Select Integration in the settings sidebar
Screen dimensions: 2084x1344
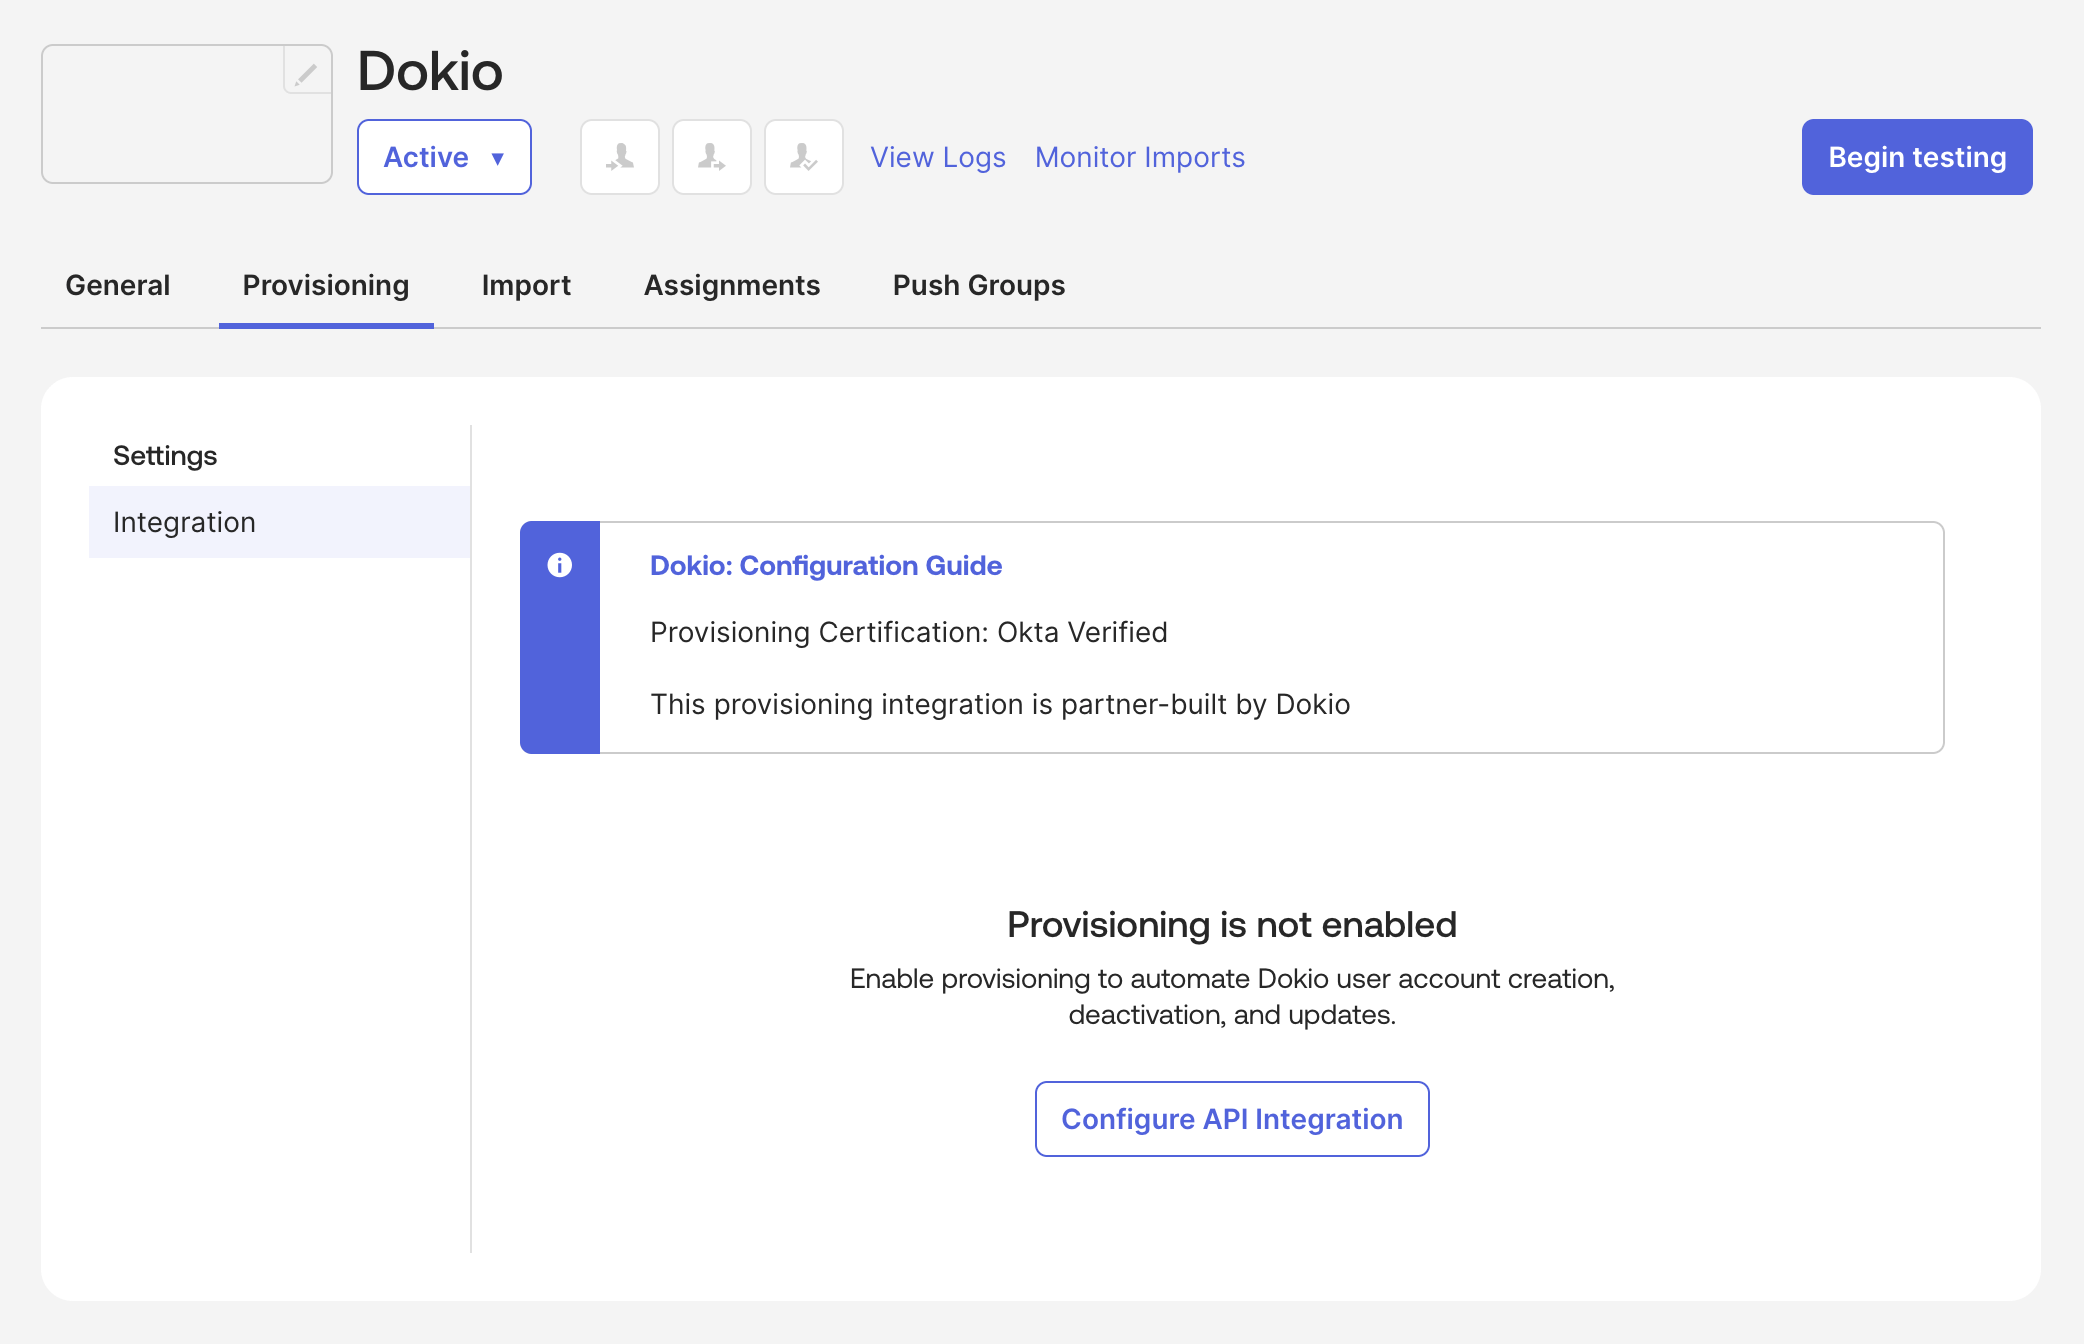[184, 522]
